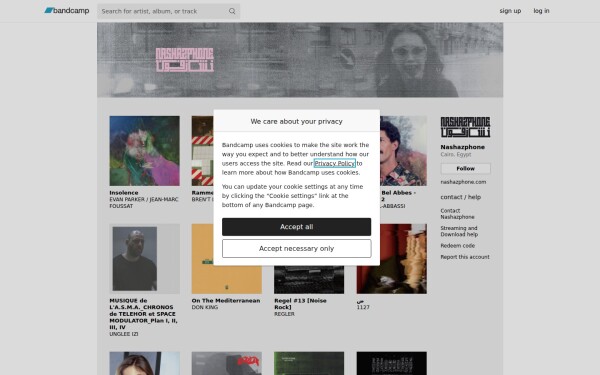Open the MUSIQUE de L'A.S.M.A._CHRONOS title link
Screen dimensions: 600x375
[x=143, y=314]
